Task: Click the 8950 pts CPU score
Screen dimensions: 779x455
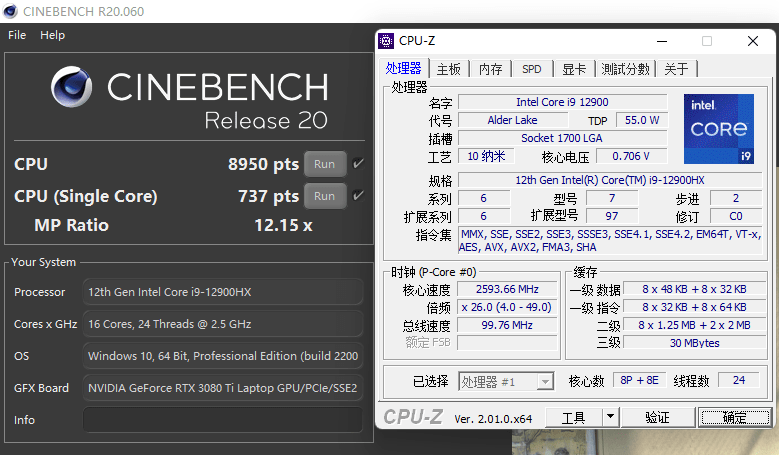Action: point(263,164)
